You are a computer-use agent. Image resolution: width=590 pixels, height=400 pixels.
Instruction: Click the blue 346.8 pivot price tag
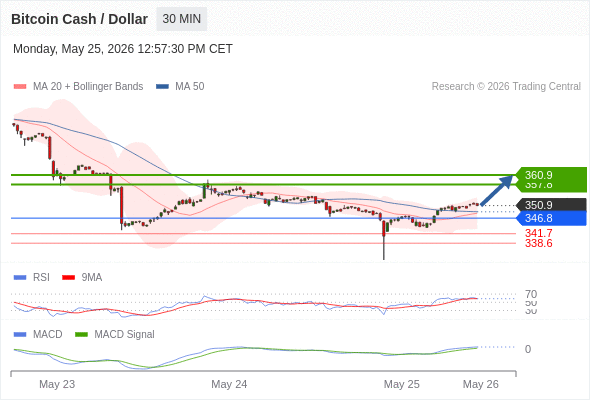(551, 218)
